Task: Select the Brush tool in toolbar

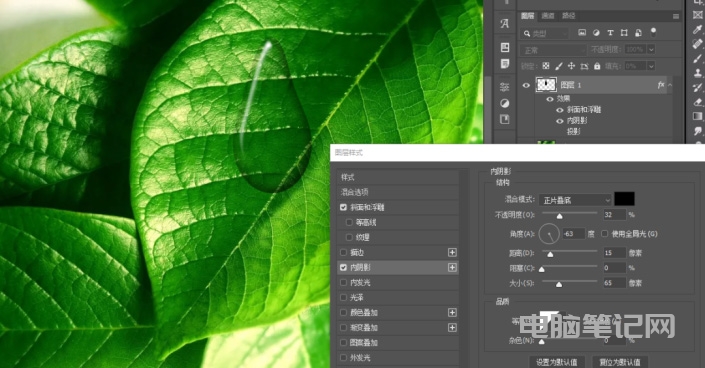Action: tap(698, 58)
